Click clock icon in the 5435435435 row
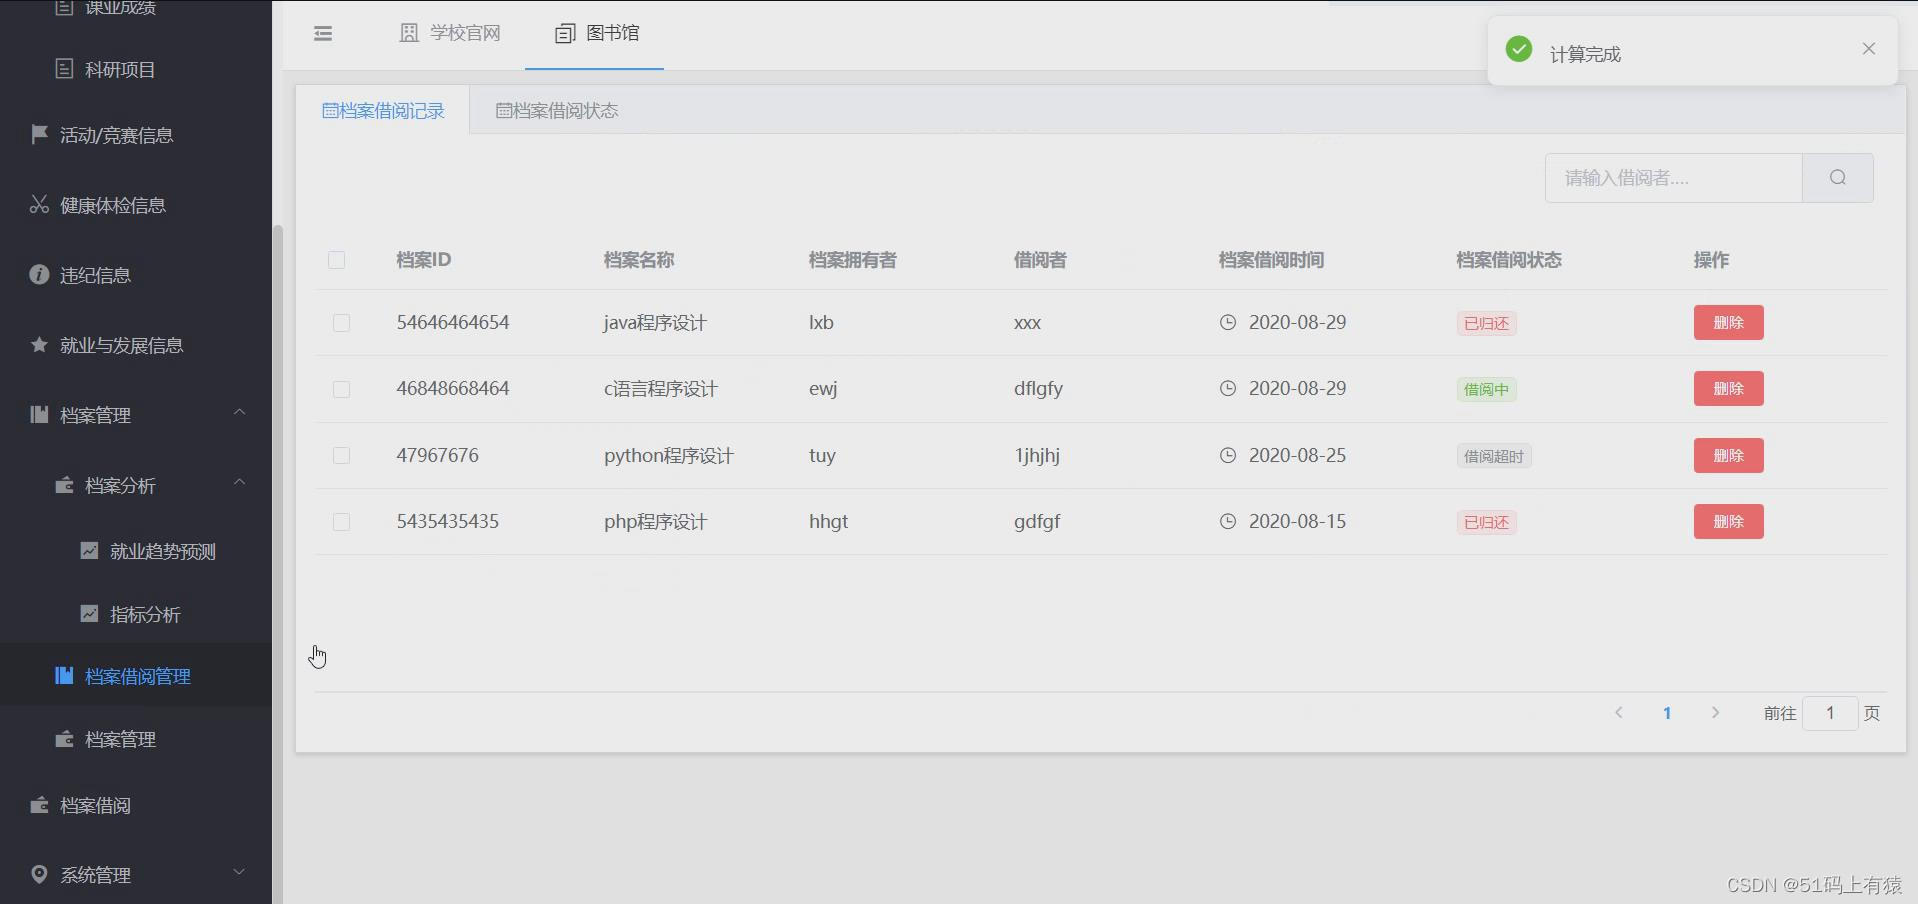This screenshot has height=904, width=1918. click(x=1228, y=521)
